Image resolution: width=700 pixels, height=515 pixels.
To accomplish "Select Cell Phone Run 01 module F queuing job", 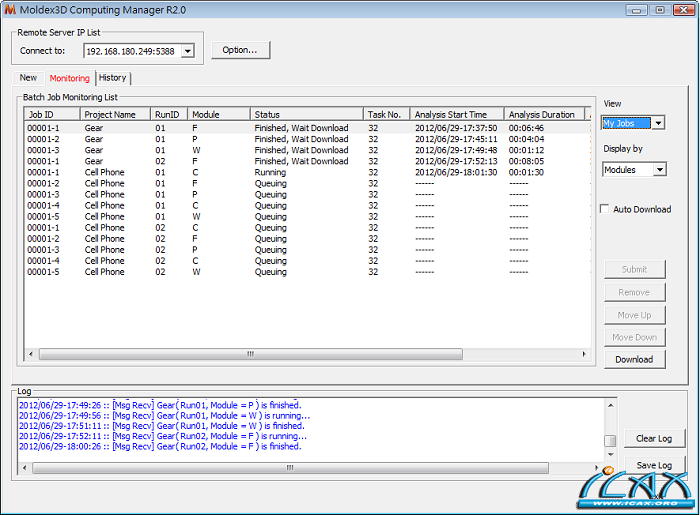I will tap(308, 183).
